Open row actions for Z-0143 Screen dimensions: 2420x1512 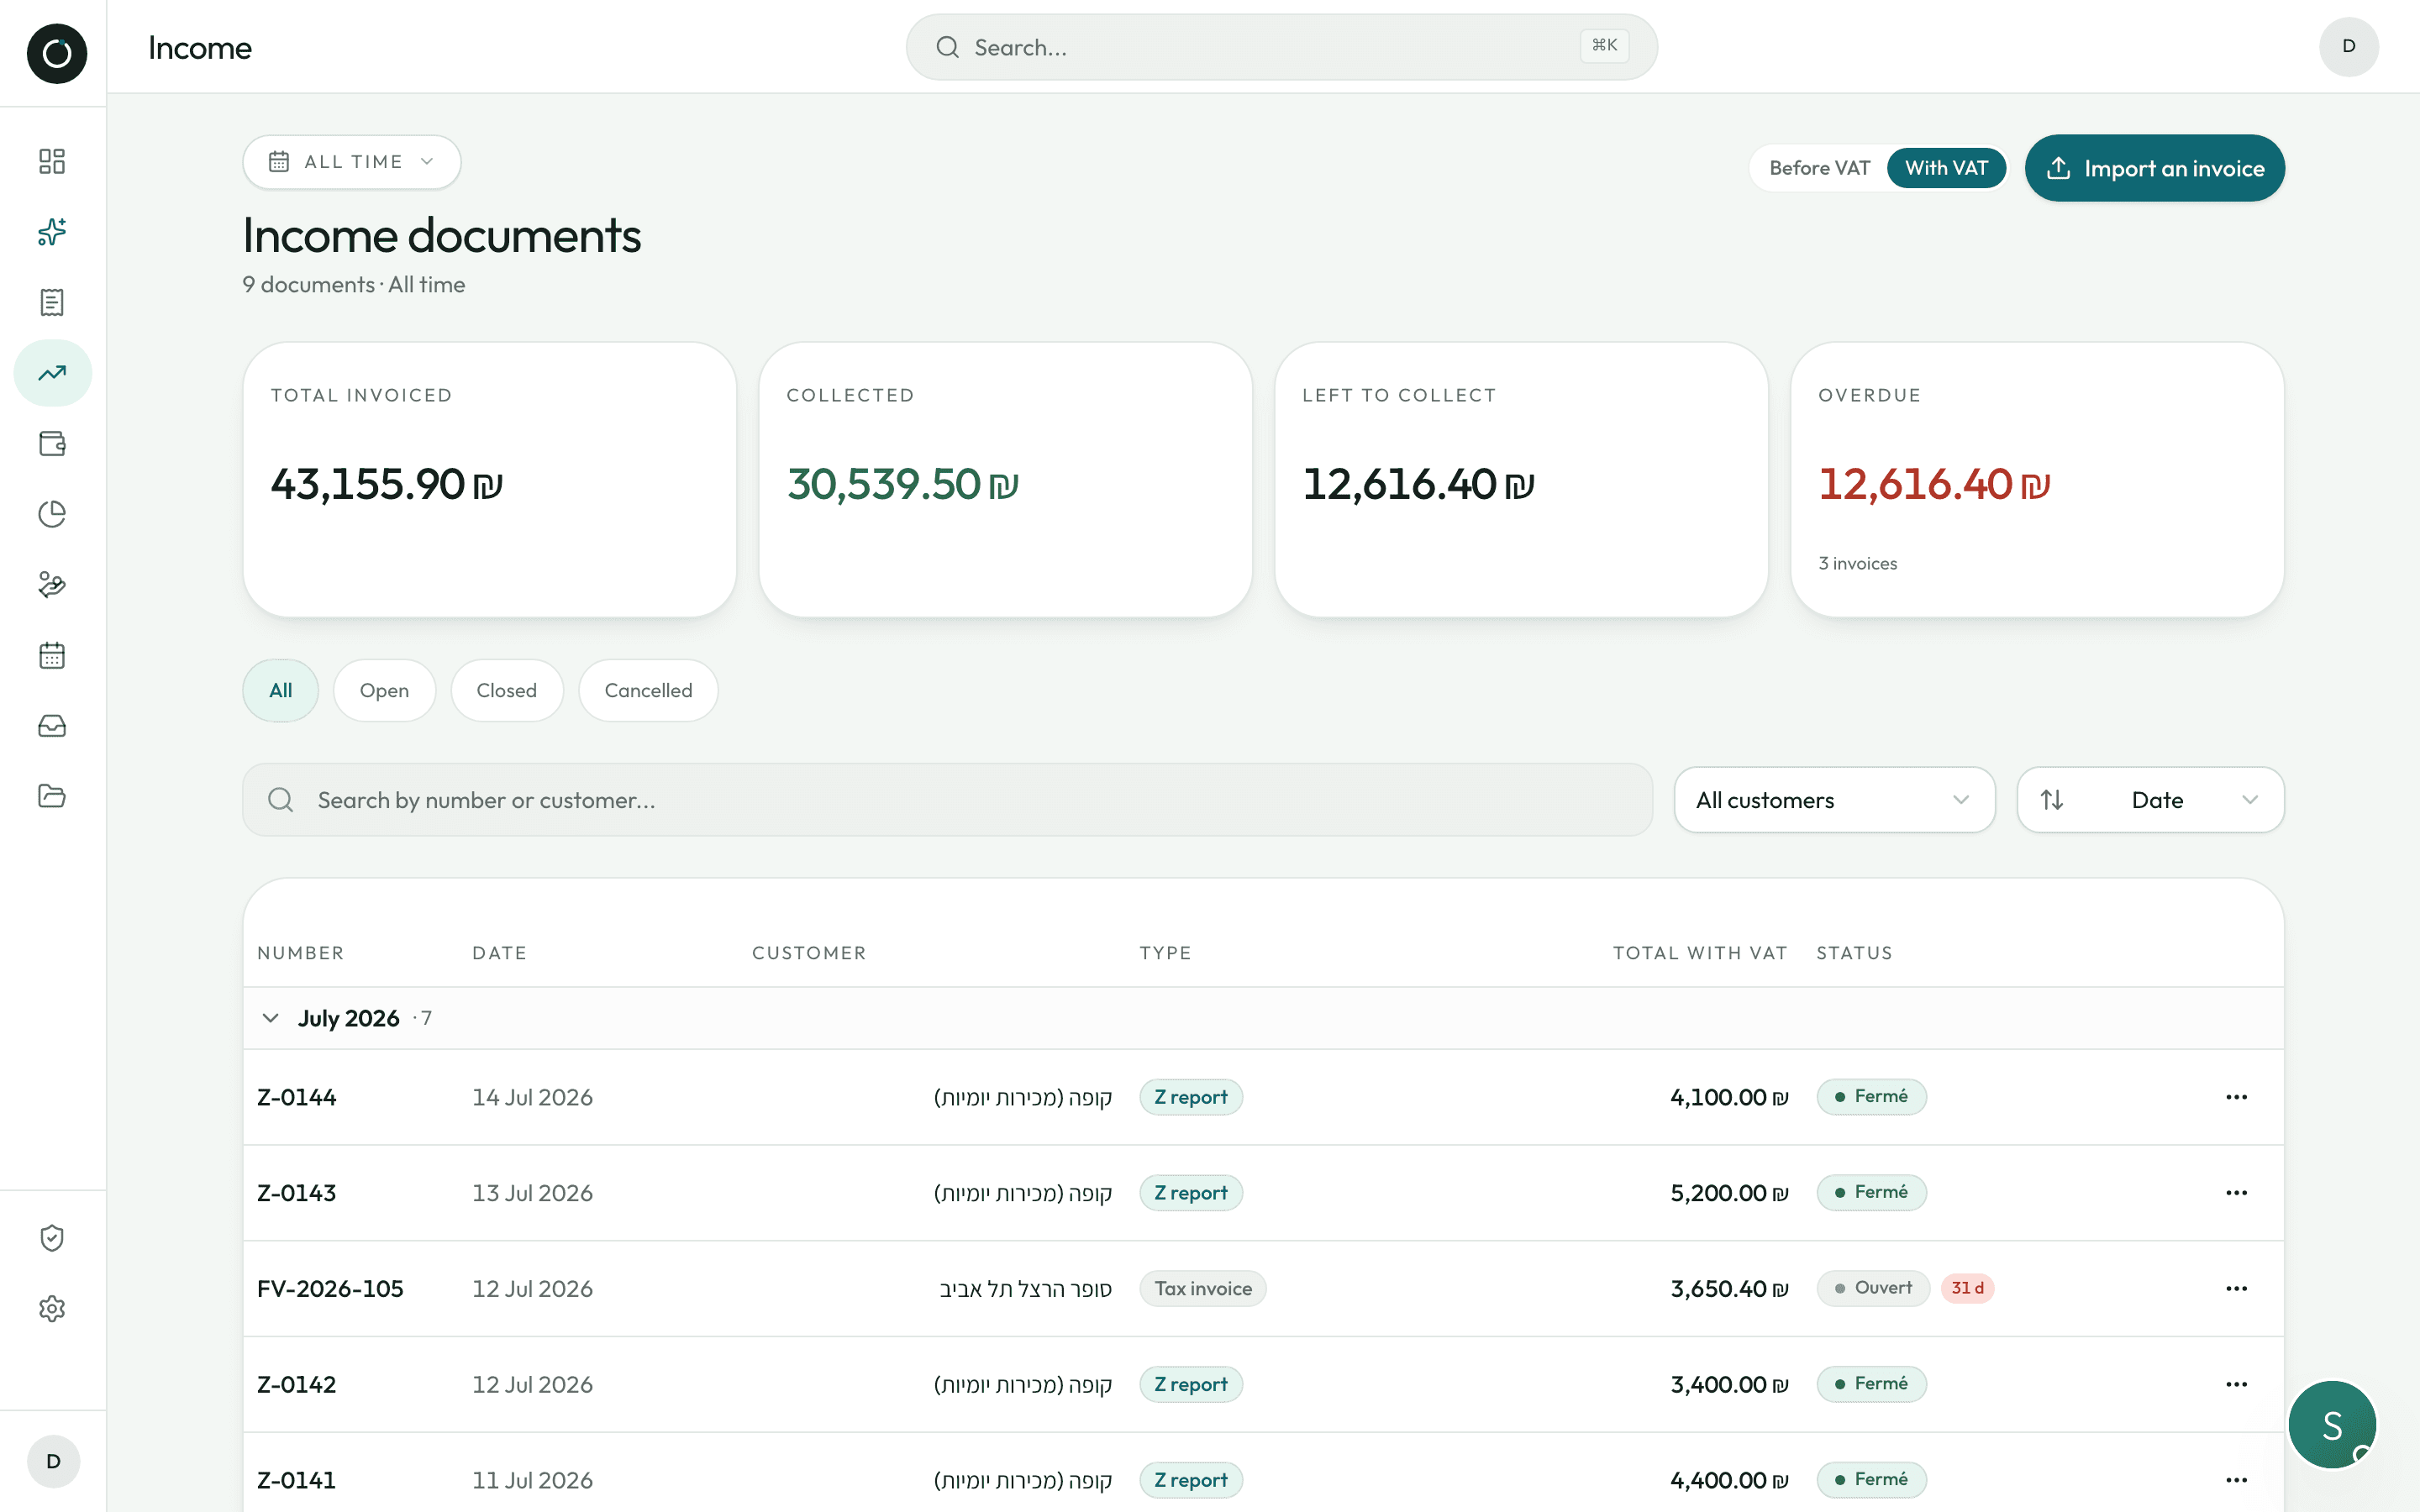click(x=2236, y=1193)
